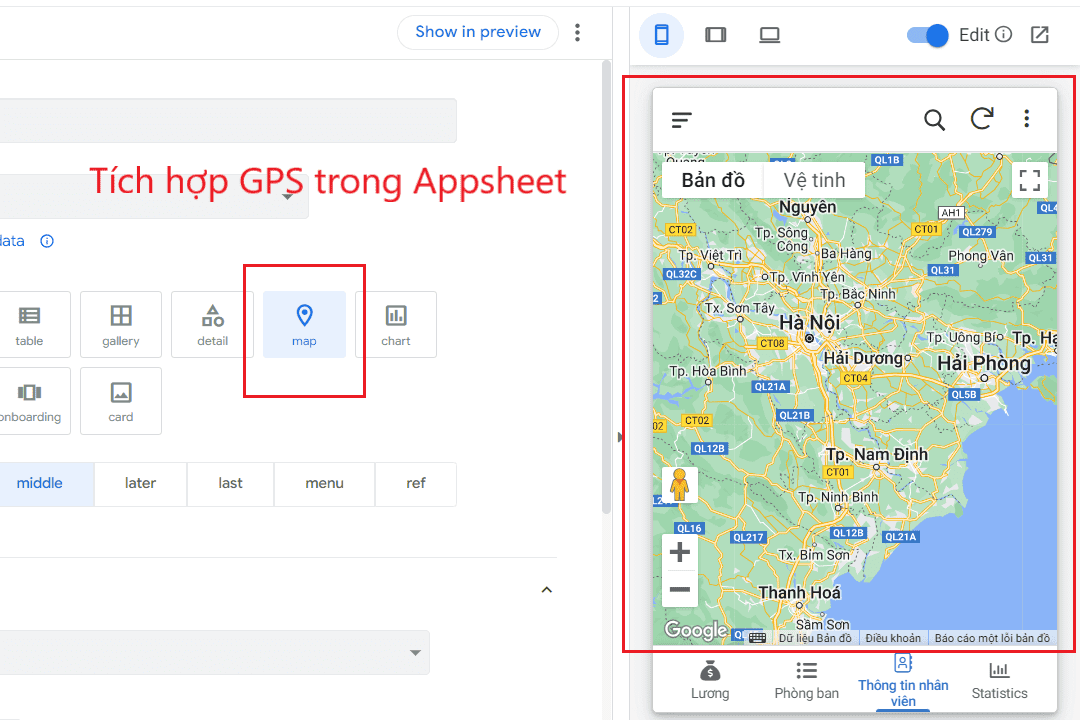
Task: Switch to the Phòng ban tab
Action: coord(806,681)
